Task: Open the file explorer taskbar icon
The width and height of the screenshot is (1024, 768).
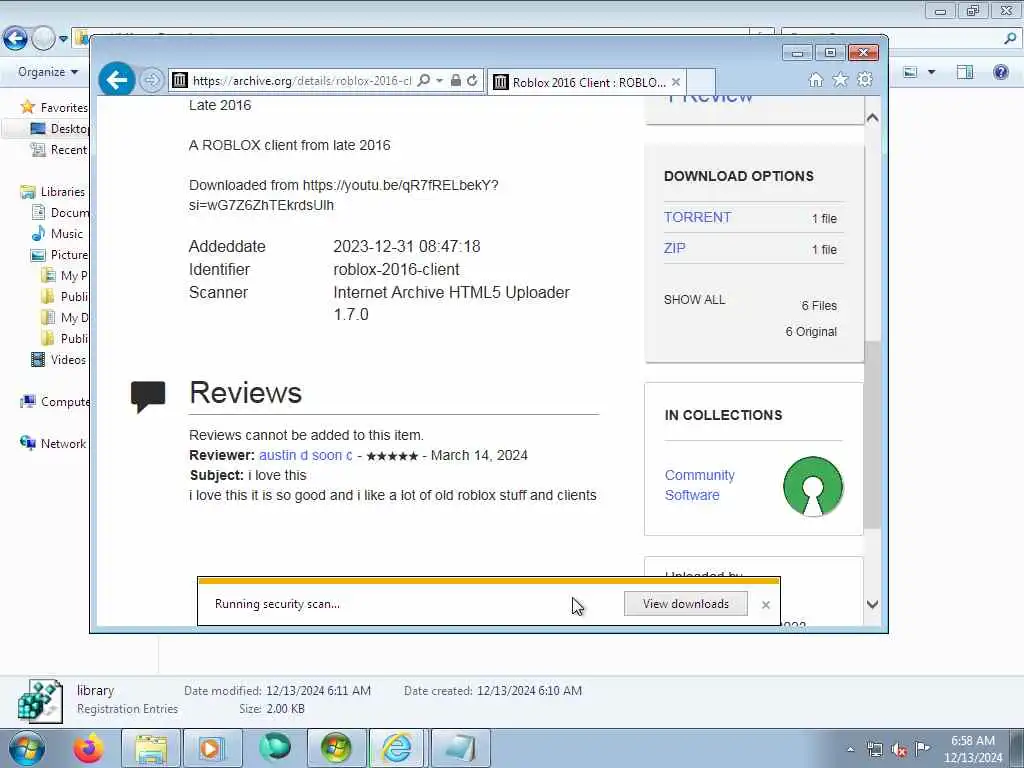Action: pyautogui.click(x=152, y=749)
